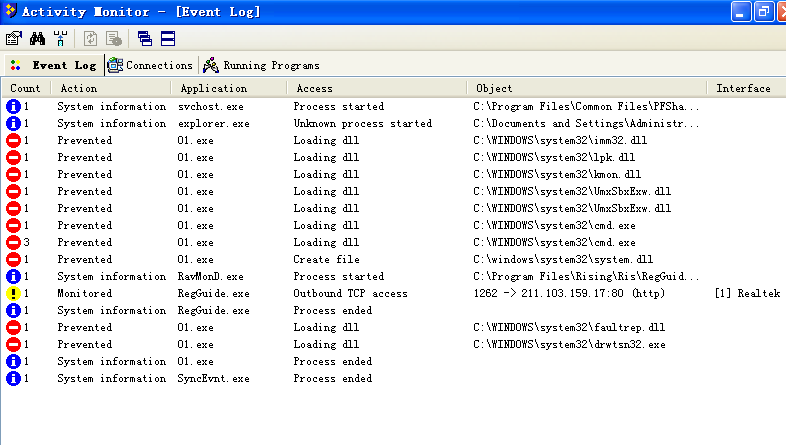This screenshot has height=445, width=786.
Task: Restore down the Activity Monitor window
Action: [x=764, y=12]
